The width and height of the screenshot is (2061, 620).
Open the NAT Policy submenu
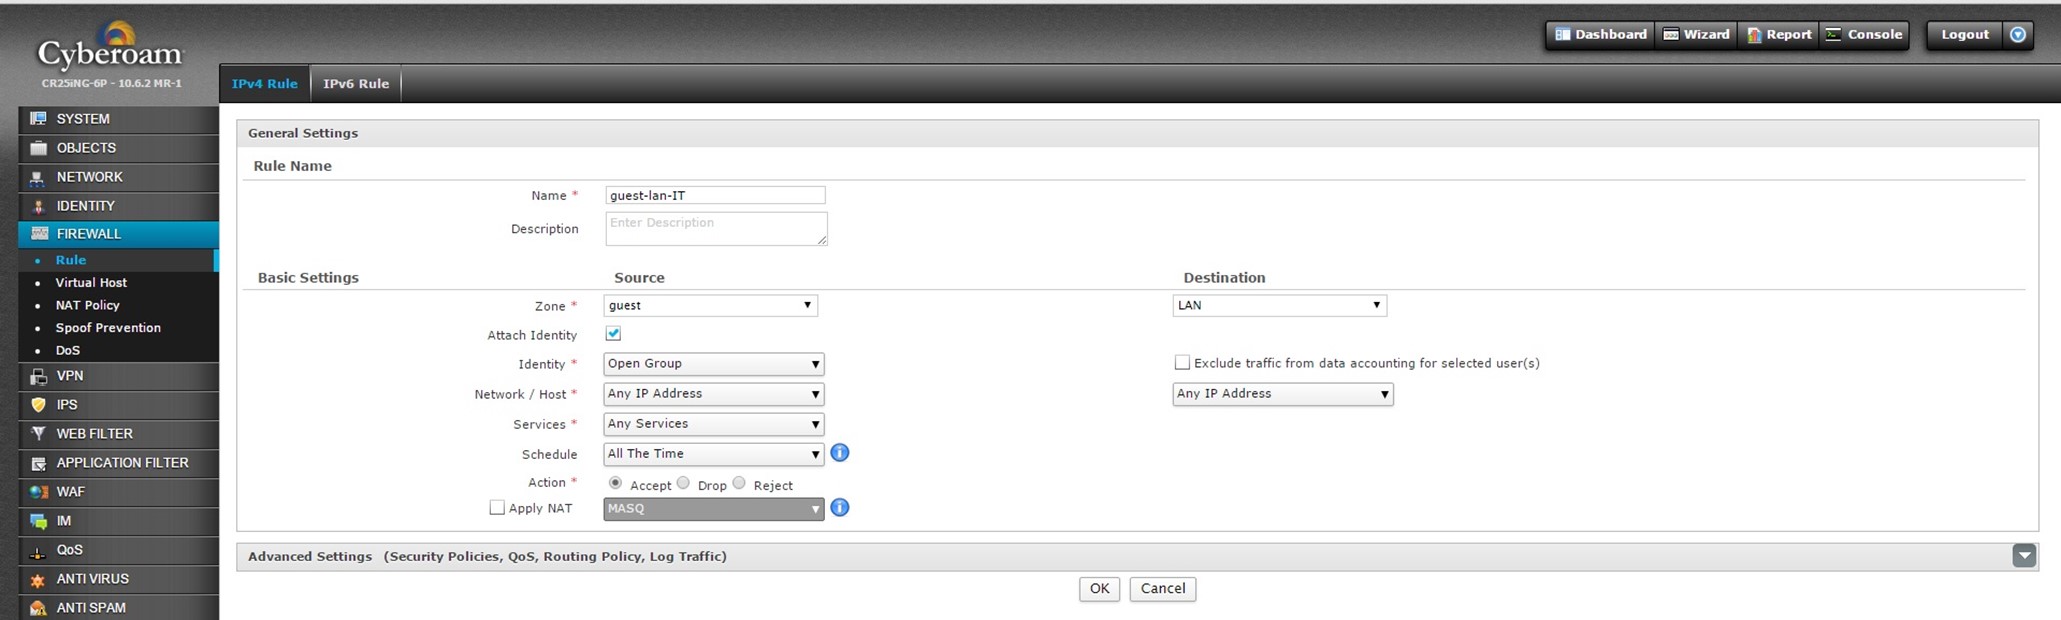(88, 305)
